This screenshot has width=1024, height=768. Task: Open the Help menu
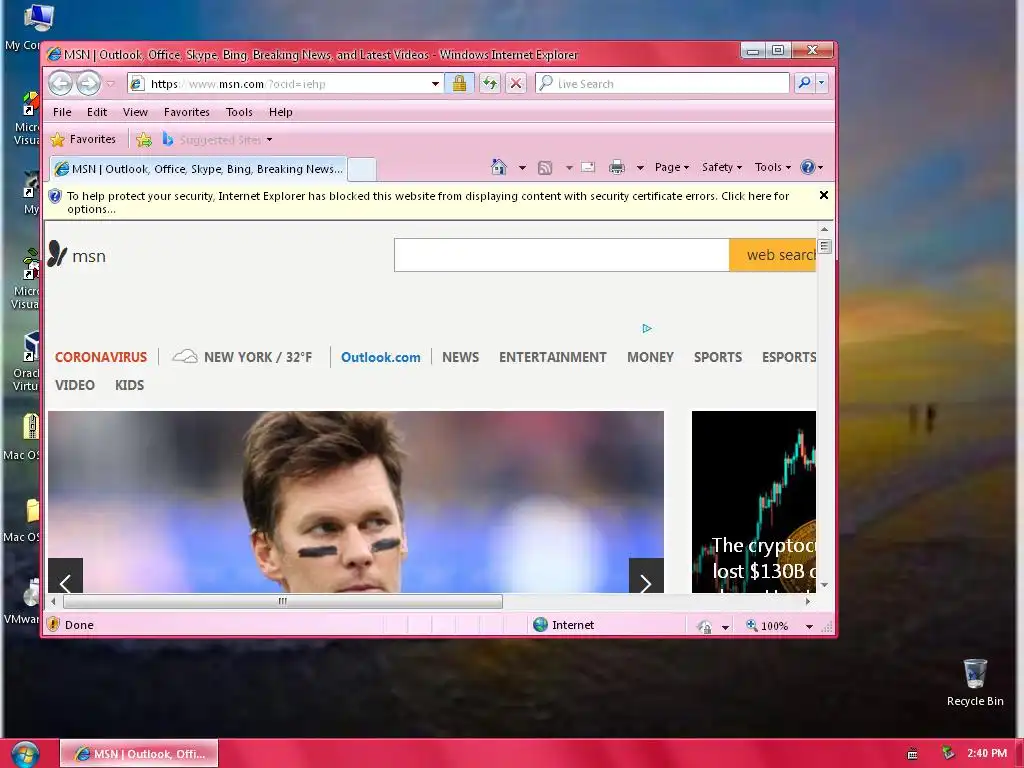[281, 112]
